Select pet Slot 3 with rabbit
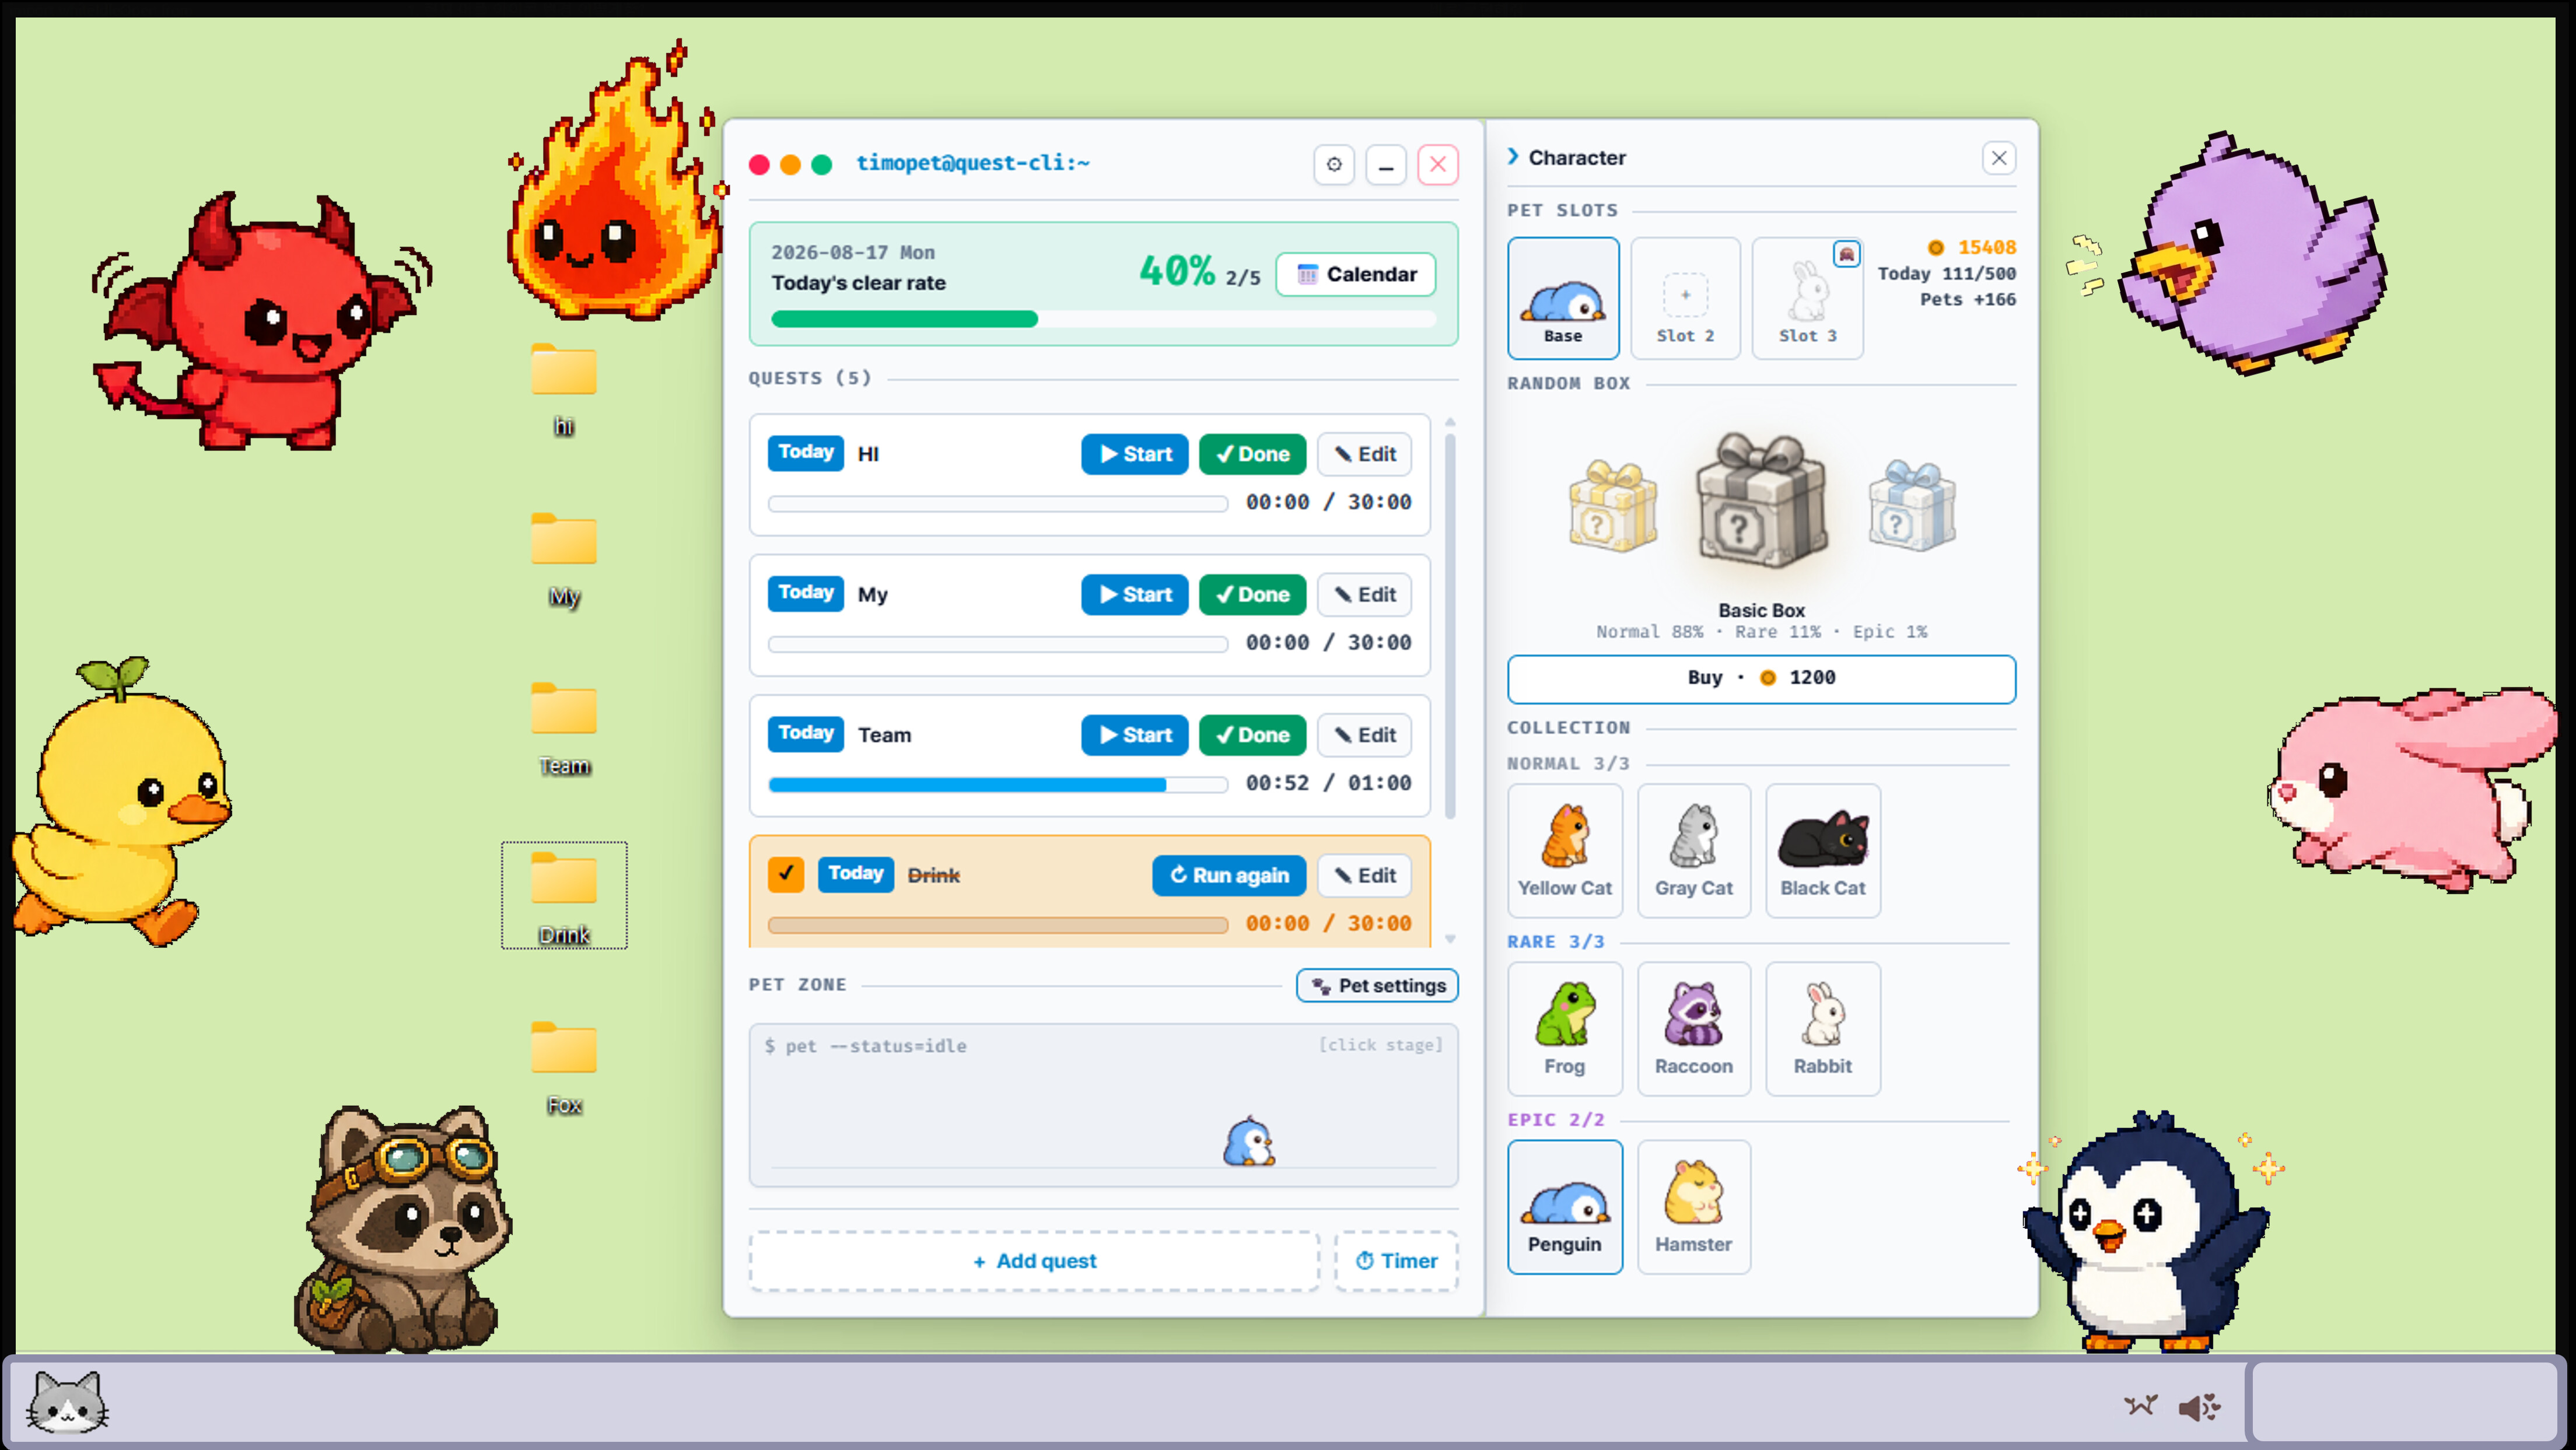This screenshot has height=1450, width=2576. tap(1807, 298)
